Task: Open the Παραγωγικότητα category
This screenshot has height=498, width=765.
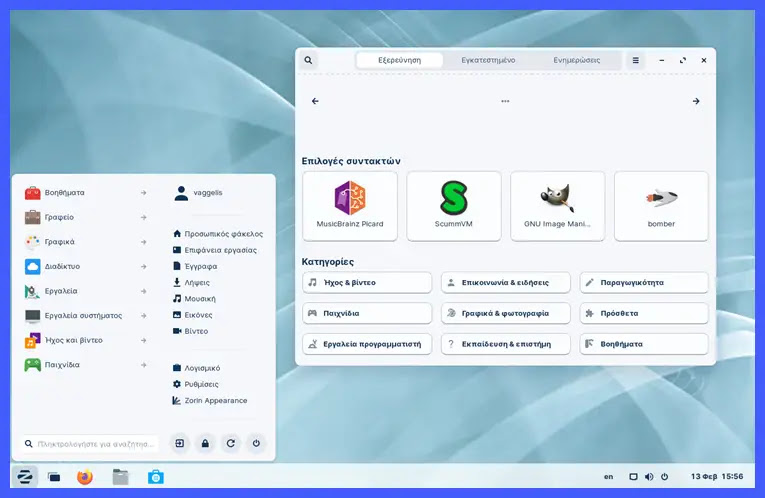Action: click(644, 282)
